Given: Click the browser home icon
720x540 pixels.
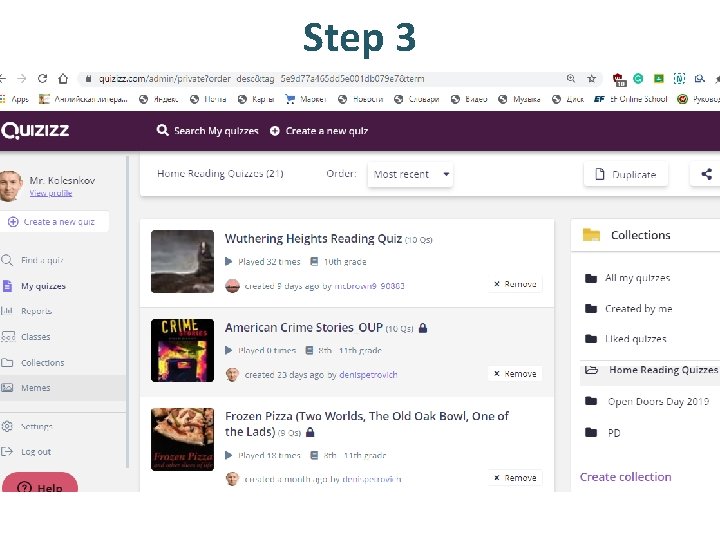Looking at the screenshot, I should click(x=63, y=79).
